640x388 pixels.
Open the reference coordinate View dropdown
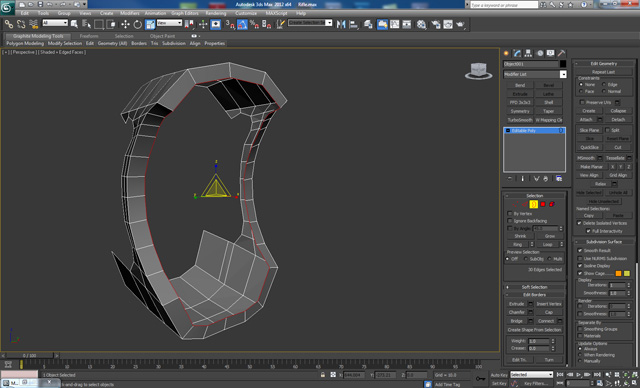169,23
